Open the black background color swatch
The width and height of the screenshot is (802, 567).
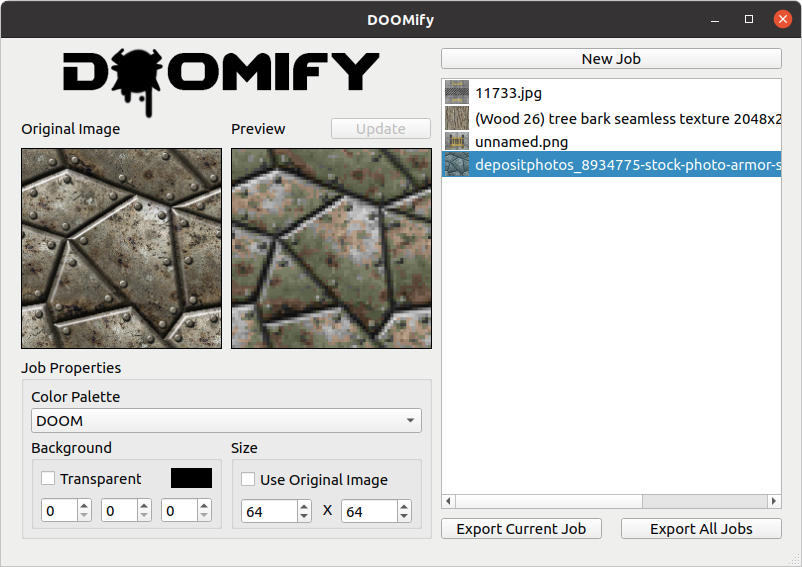[x=191, y=478]
